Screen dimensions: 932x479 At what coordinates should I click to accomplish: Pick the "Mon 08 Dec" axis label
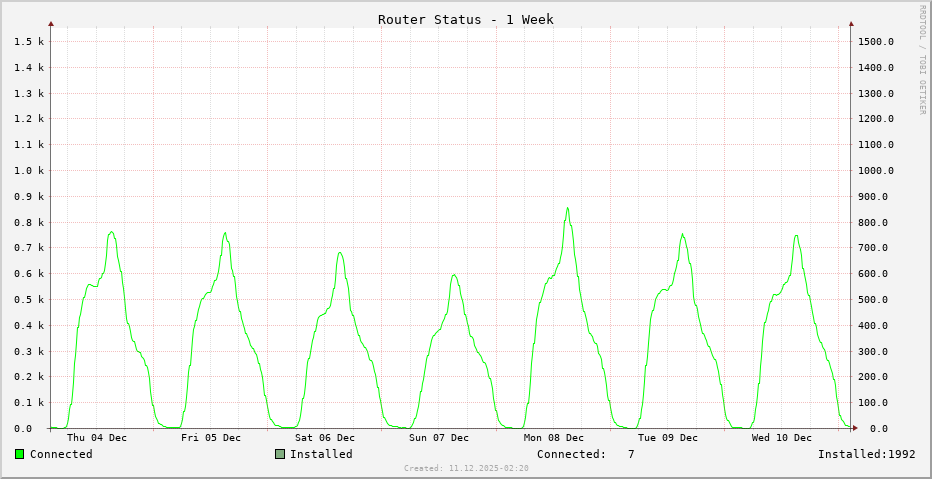554,437
